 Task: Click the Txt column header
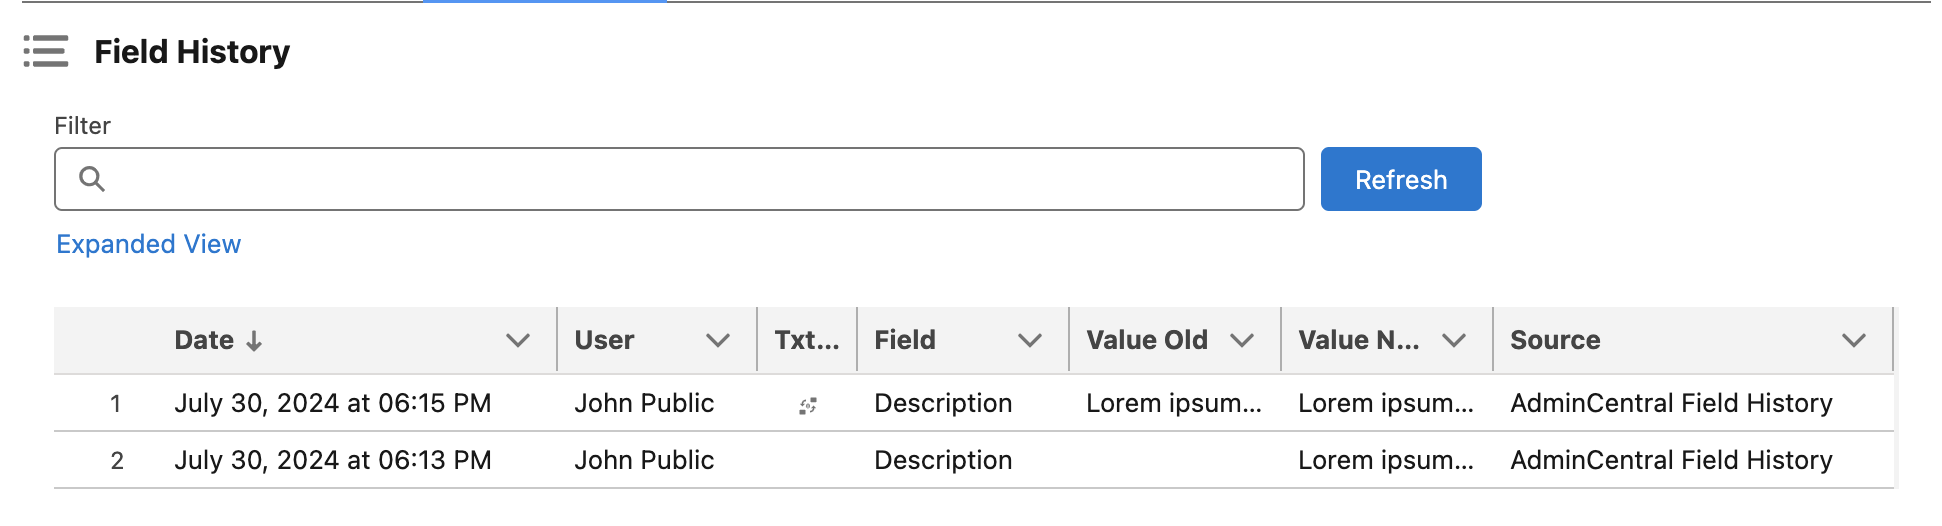[806, 341]
